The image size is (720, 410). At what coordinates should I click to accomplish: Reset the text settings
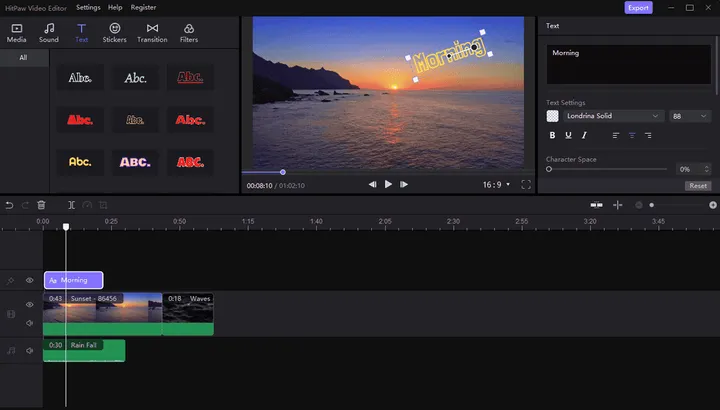pos(698,186)
